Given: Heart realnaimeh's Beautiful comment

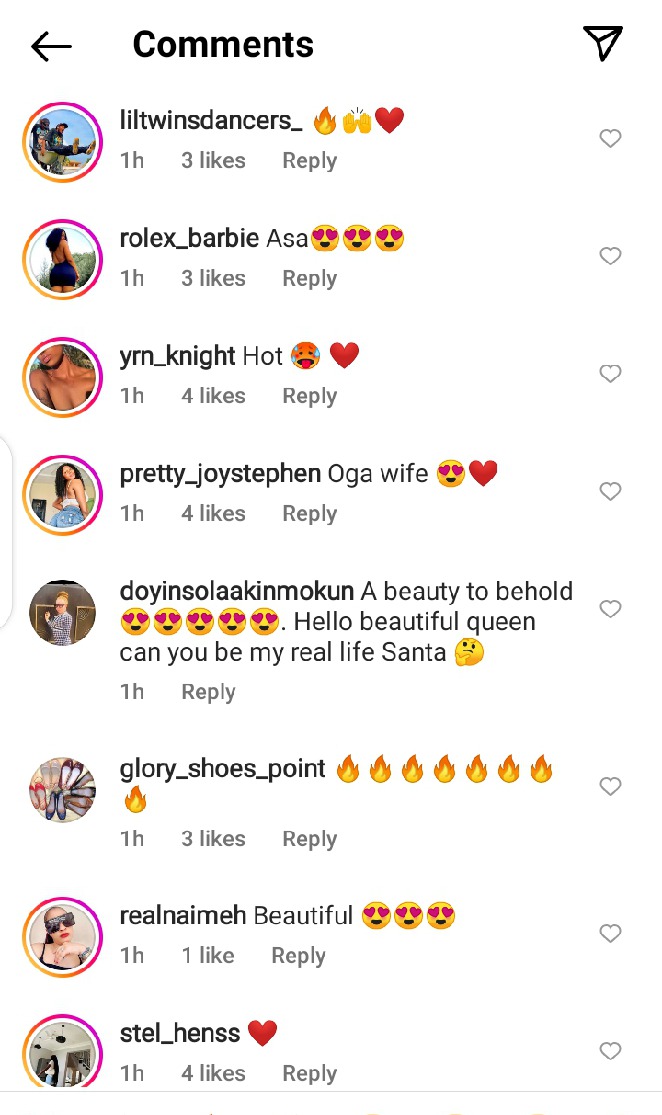Looking at the screenshot, I should click(610, 934).
